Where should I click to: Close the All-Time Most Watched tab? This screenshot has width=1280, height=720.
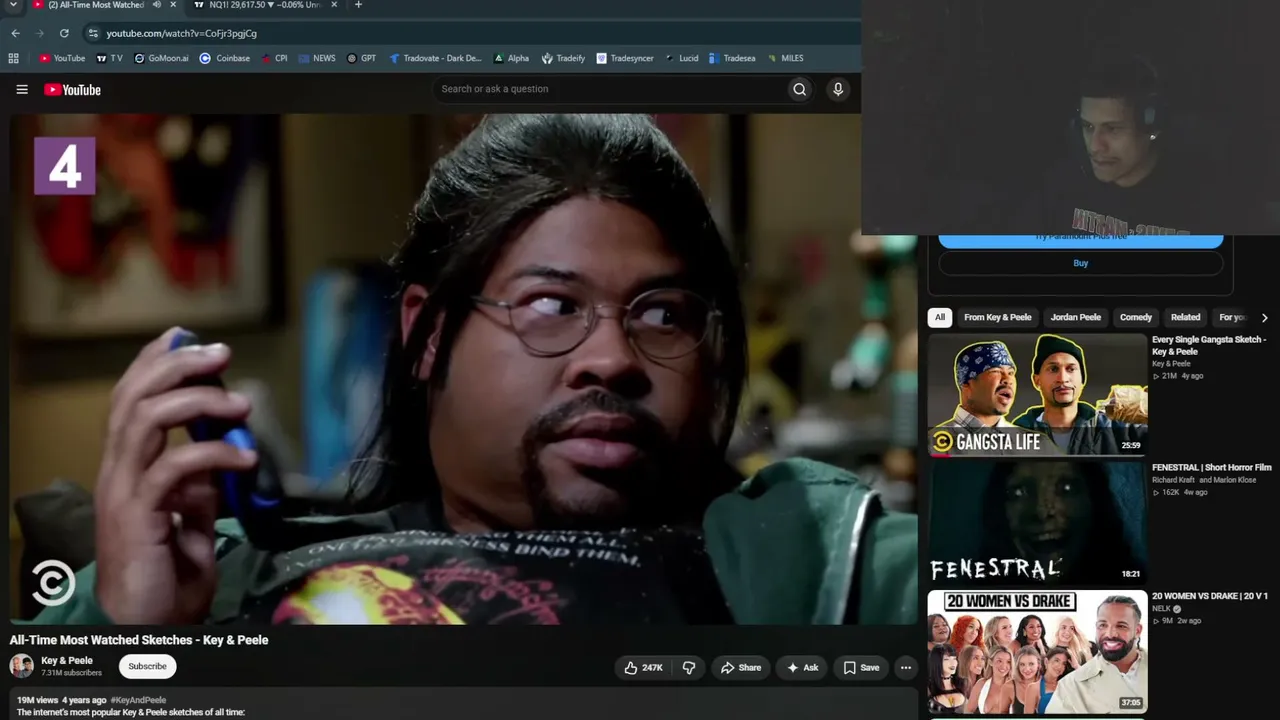[x=173, y=5]
